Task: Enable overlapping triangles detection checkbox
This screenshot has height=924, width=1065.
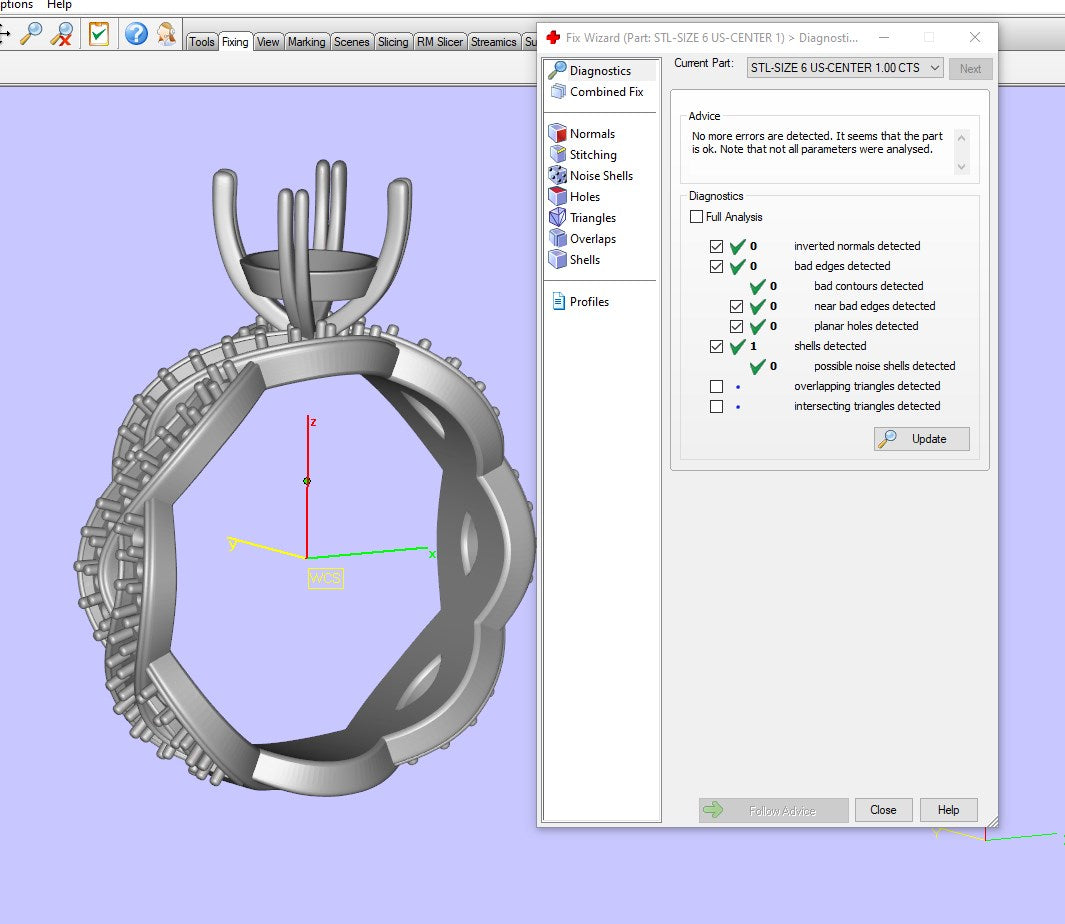Action: [716, 386]
